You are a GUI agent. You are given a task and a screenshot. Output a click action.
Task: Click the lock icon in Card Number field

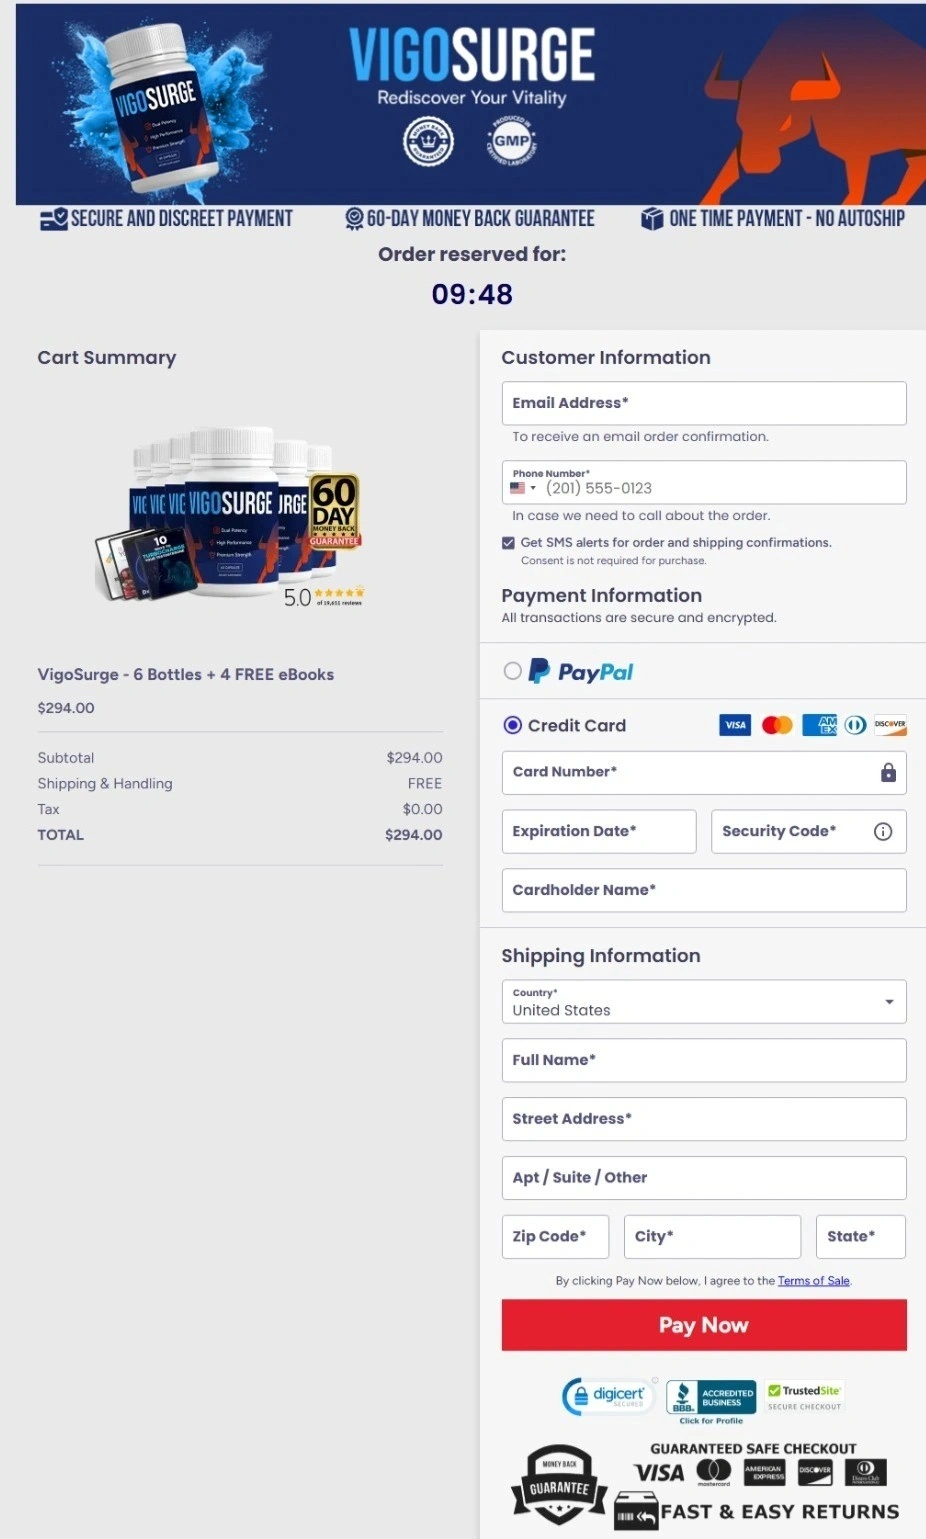(x=888, y=772)
